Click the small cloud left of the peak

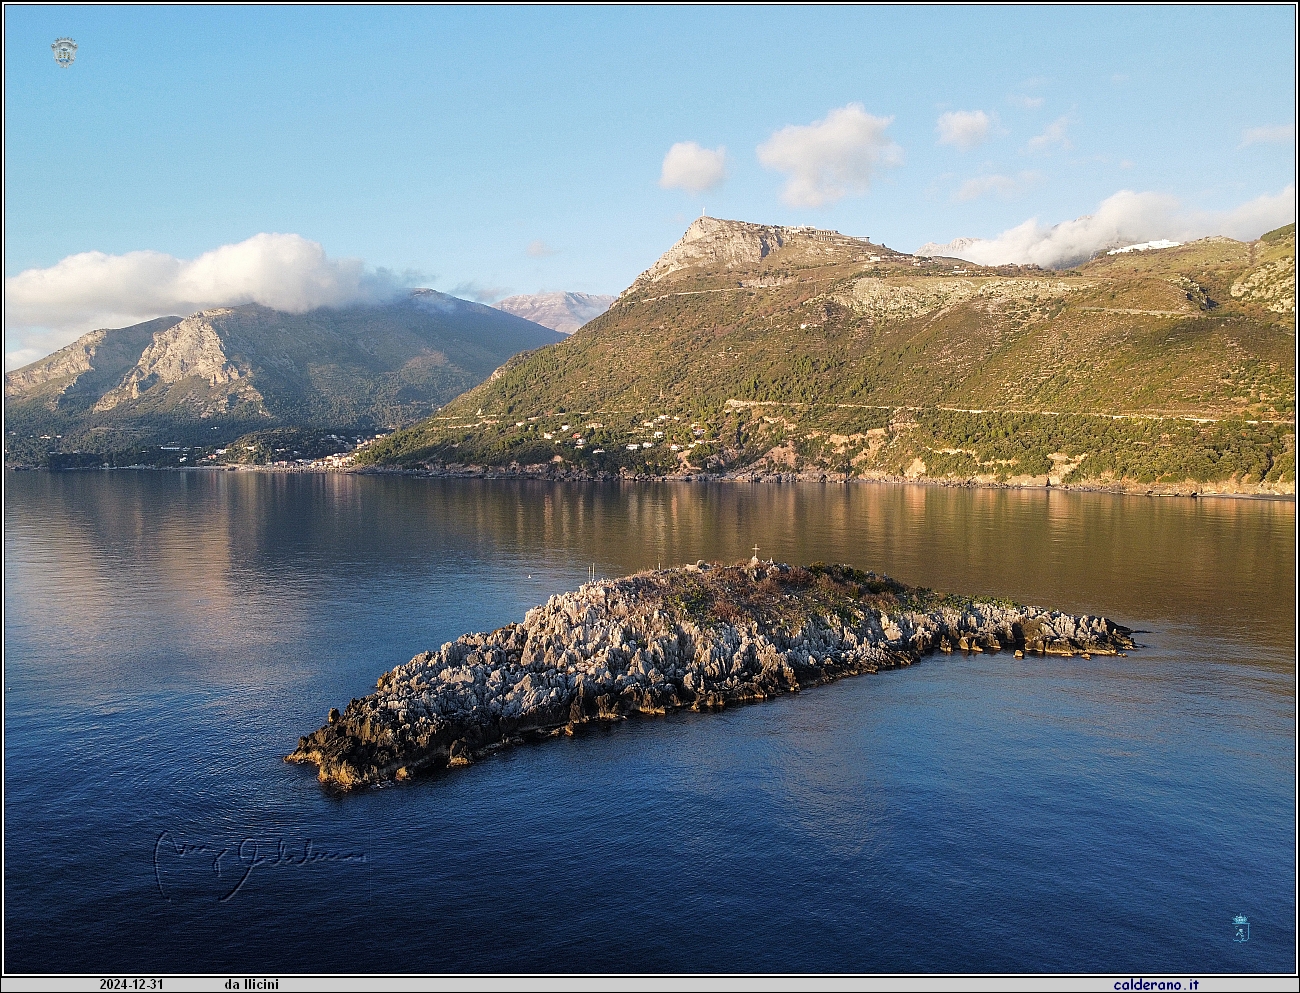point(692,167)
